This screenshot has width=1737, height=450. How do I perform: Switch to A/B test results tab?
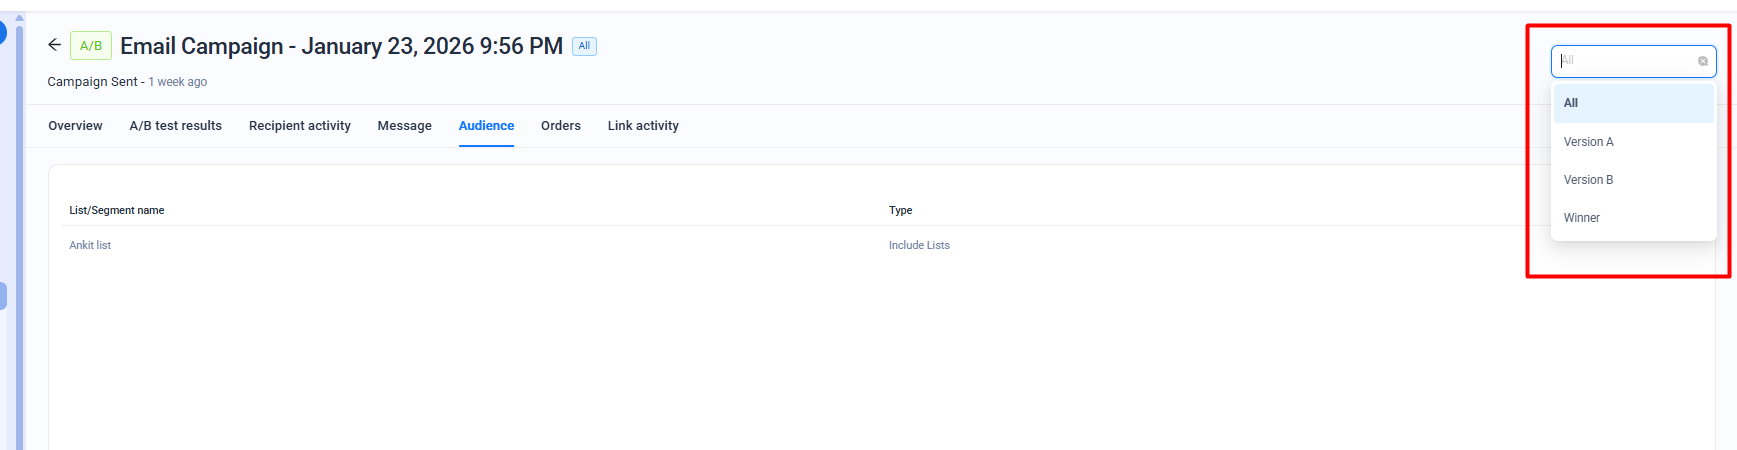click(x=175, y=126)
